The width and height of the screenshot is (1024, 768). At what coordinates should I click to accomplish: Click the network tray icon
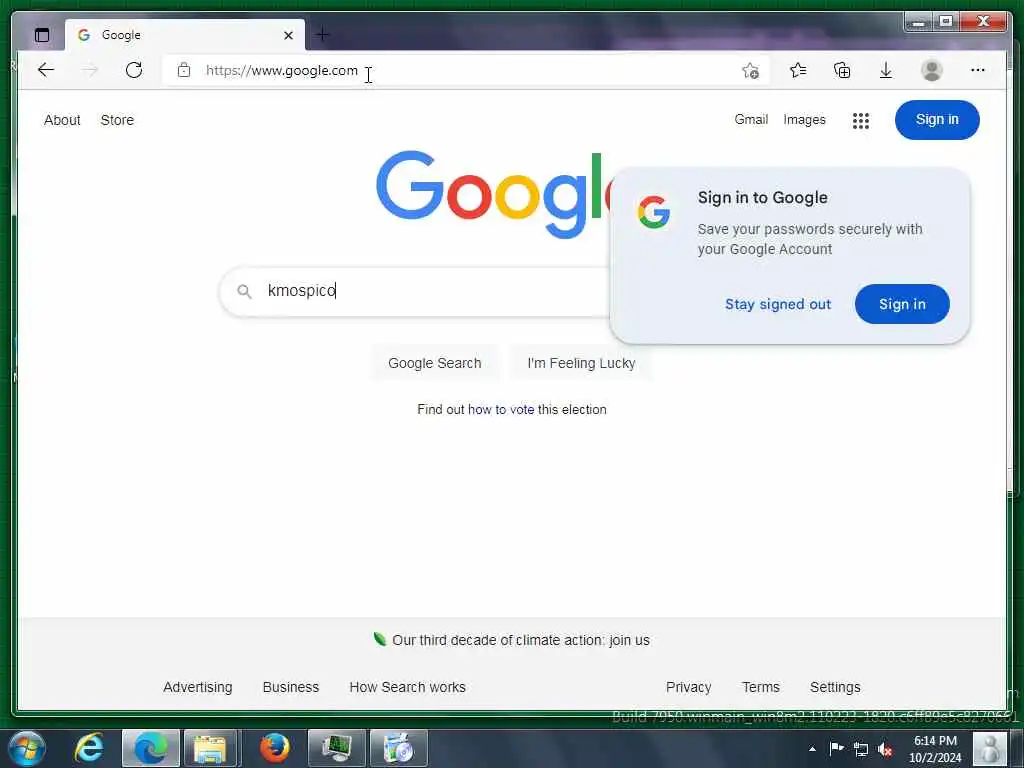click(861, 749)
